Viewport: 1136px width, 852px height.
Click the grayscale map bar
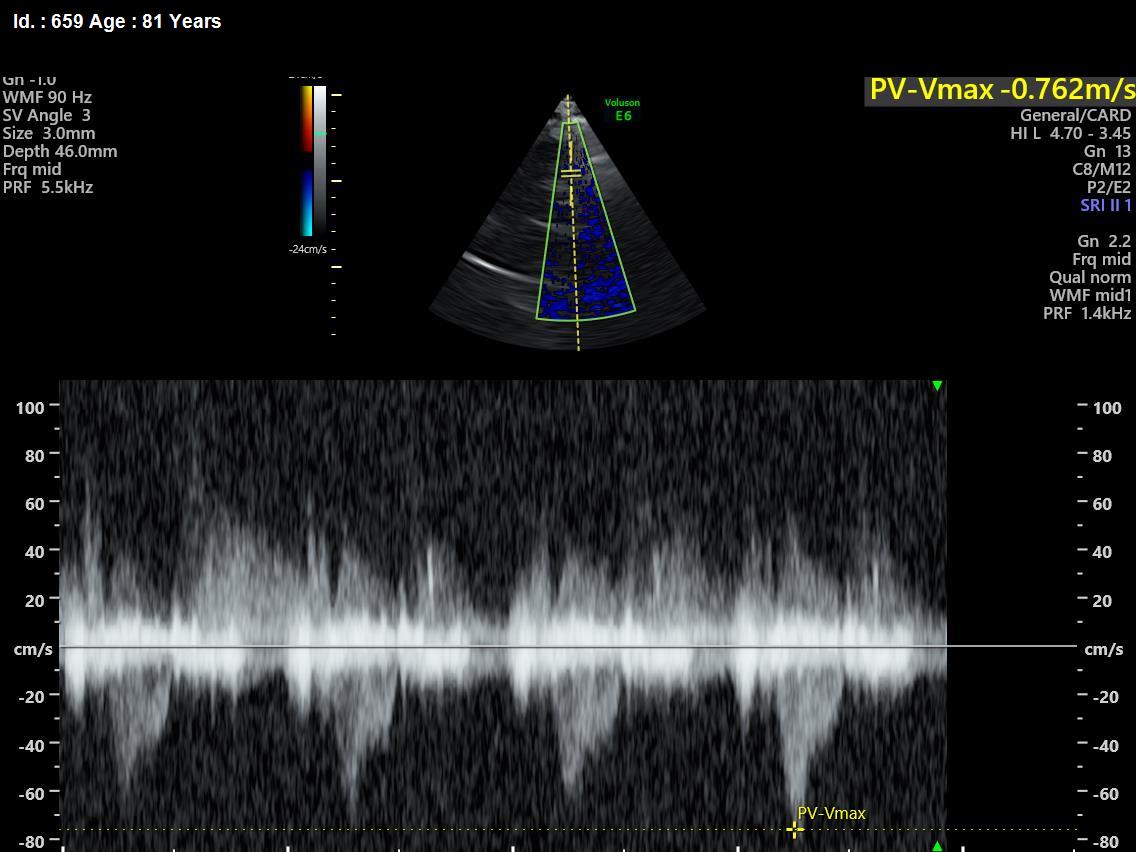(320, 161)
